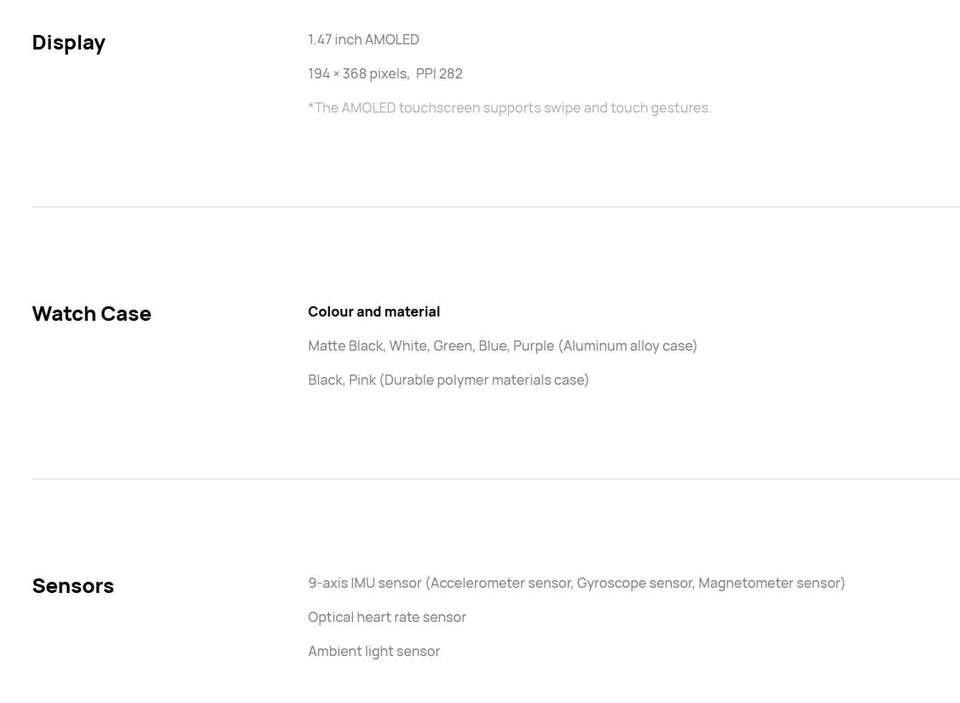This screenshot has height=703, width=960.
Task: Select the "1.47 inch AMOLED" spec line
Action: click(363, 39)
